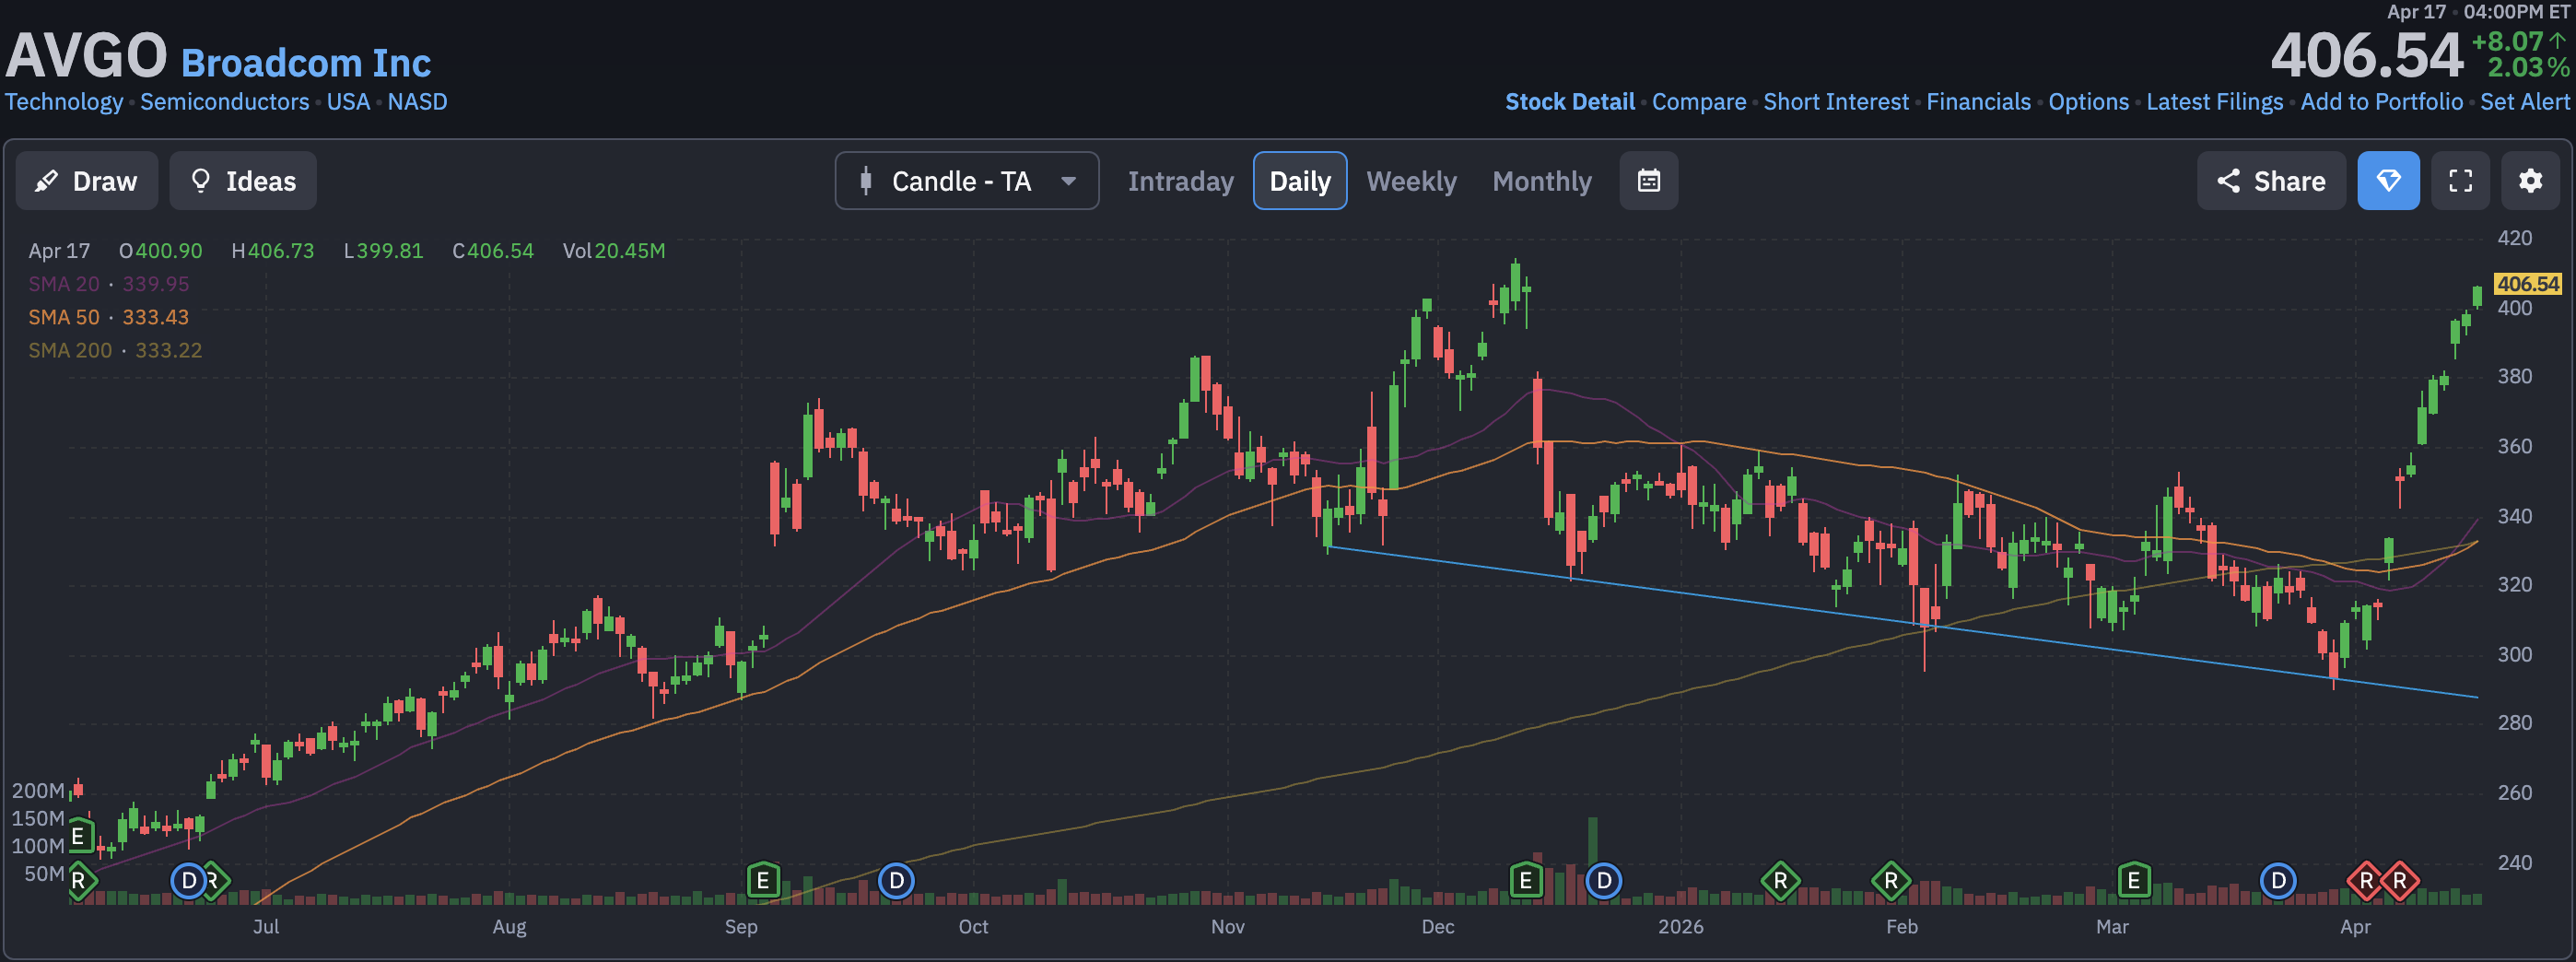Click the D dividend marker in late March
Image resolution: width=2576 pixels, height=962 pixels.
click(x=2278, y=881)
